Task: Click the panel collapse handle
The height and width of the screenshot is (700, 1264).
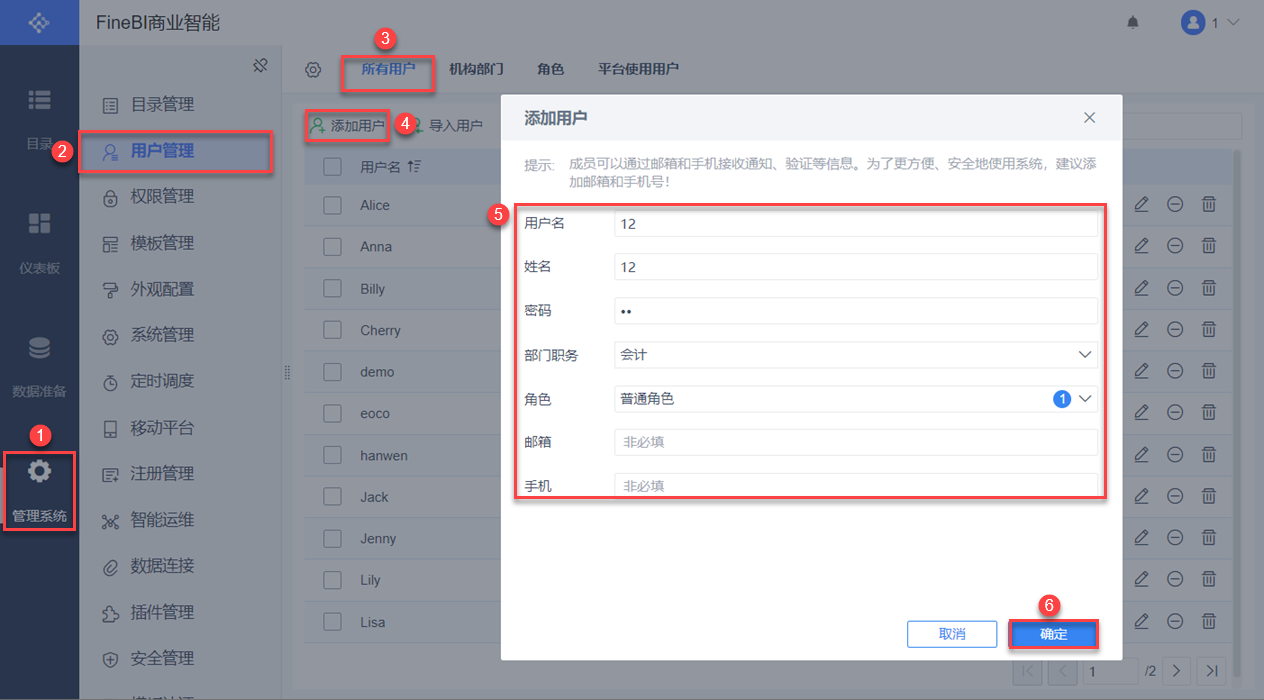Action: click(287, 372)
